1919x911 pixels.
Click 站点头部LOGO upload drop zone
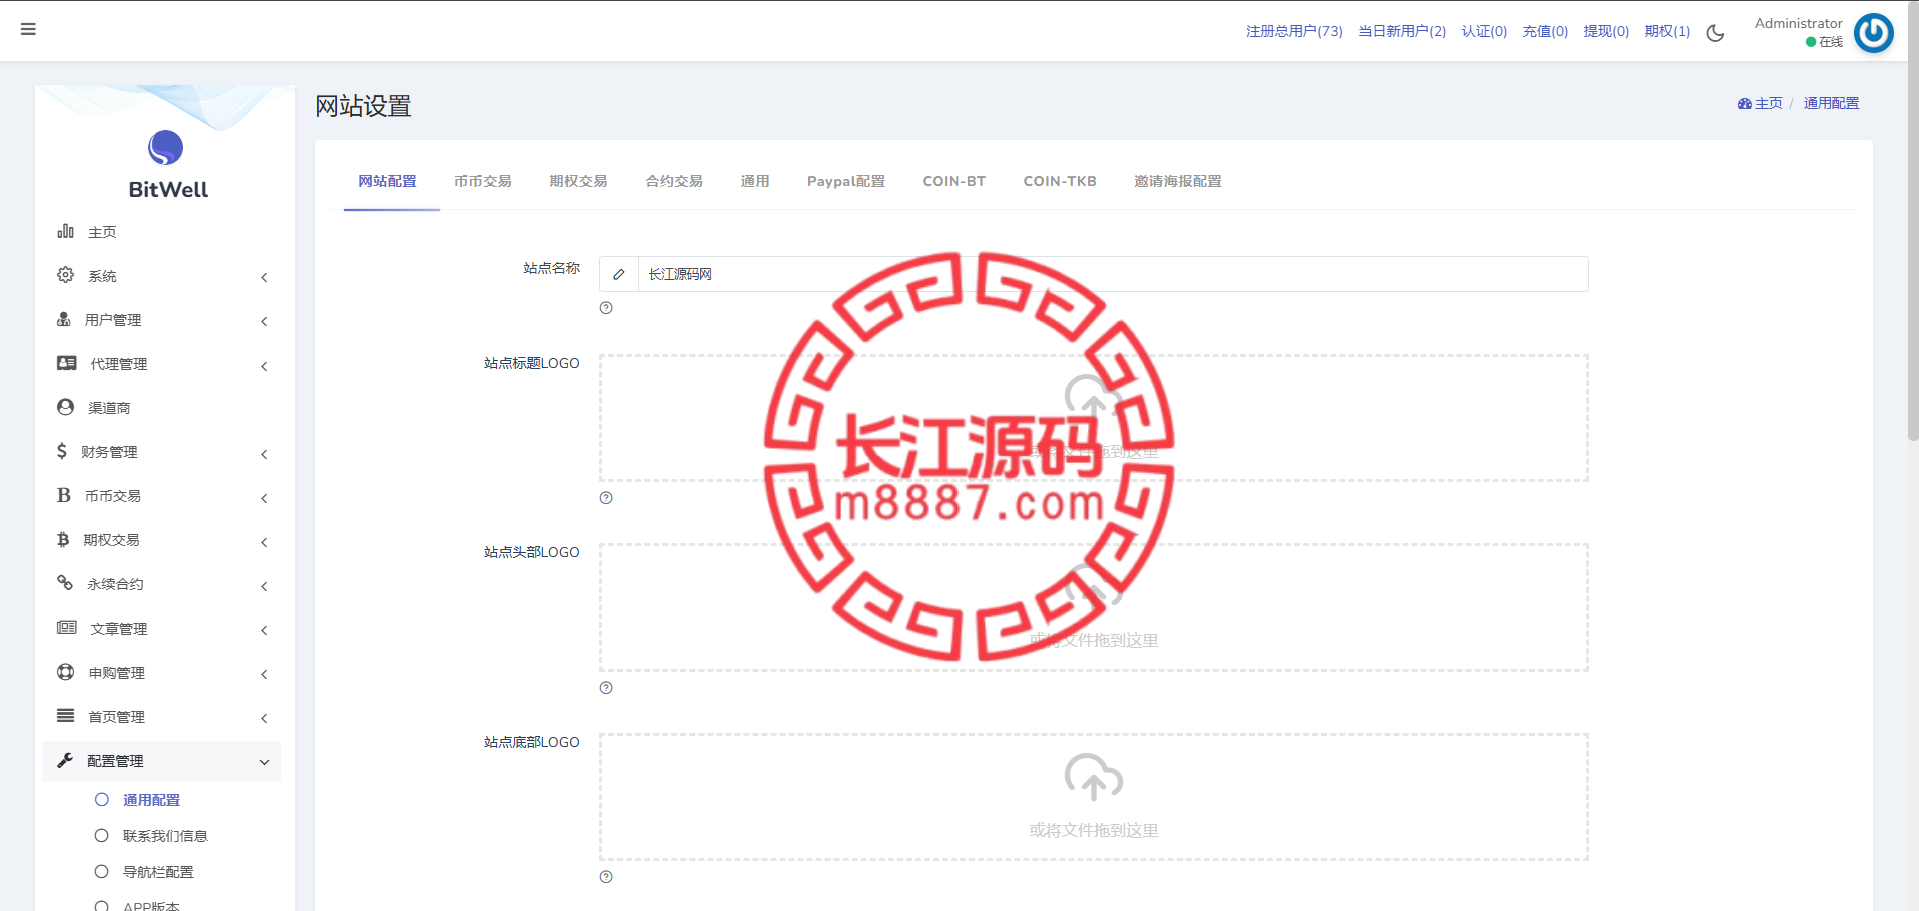[1094, 608]
